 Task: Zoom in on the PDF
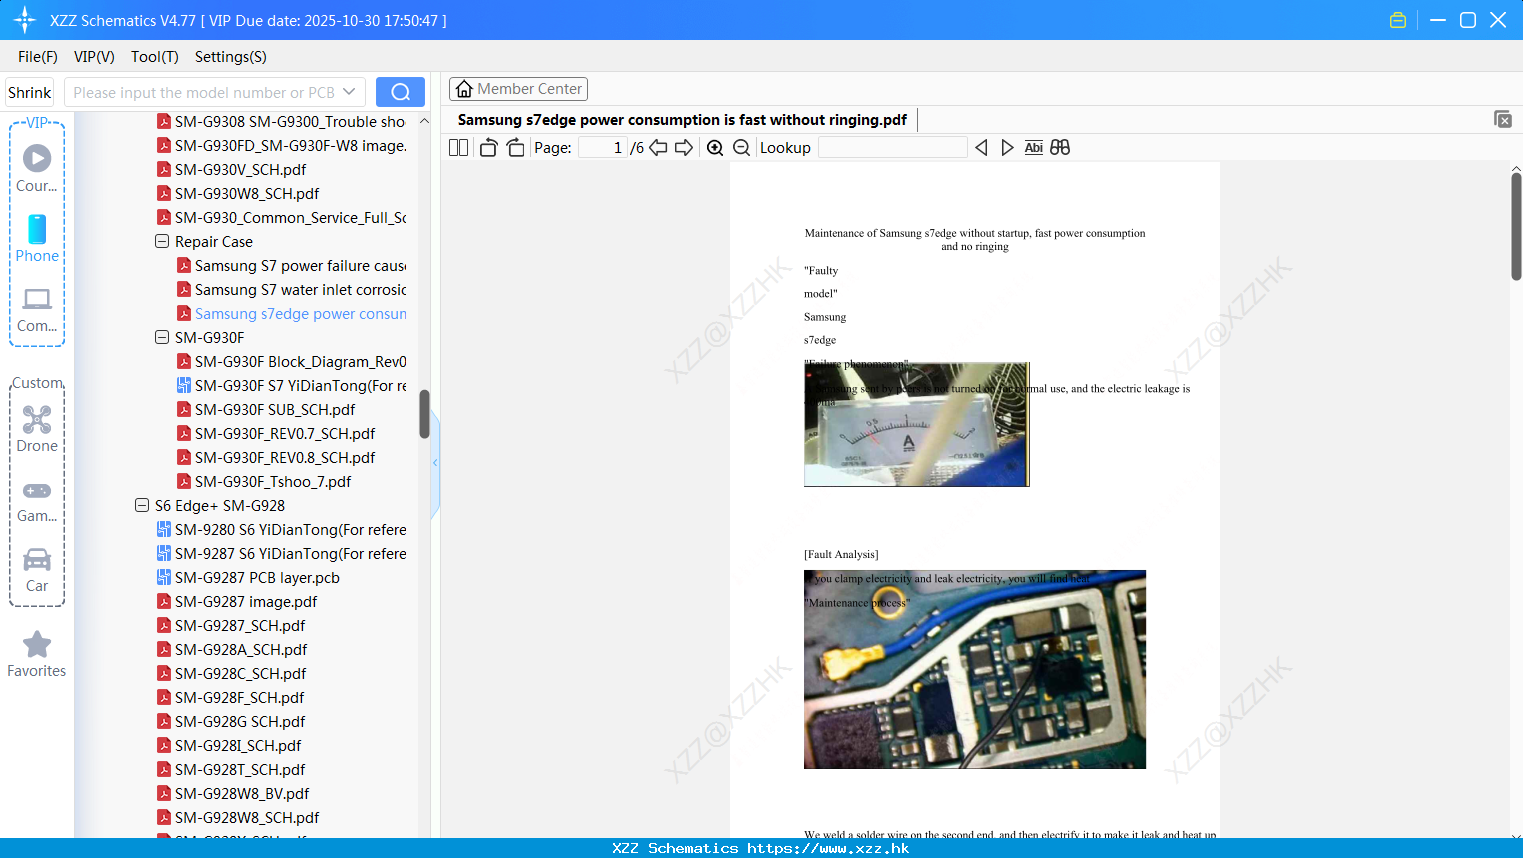tap(715, 147)
